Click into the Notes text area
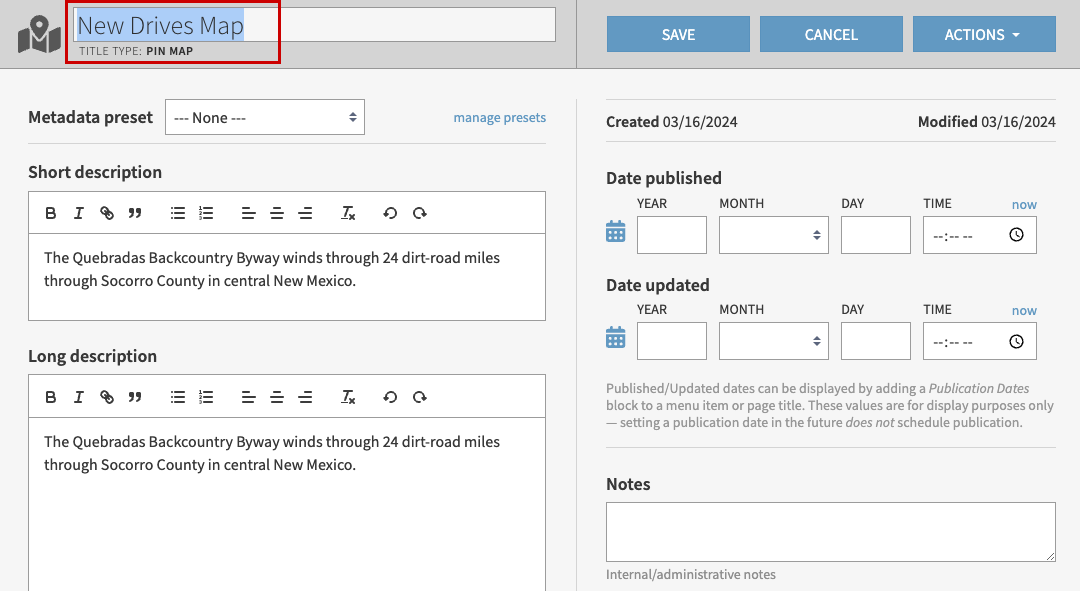1080x591 pixels. pyautogui.click(x=830, y=531)
